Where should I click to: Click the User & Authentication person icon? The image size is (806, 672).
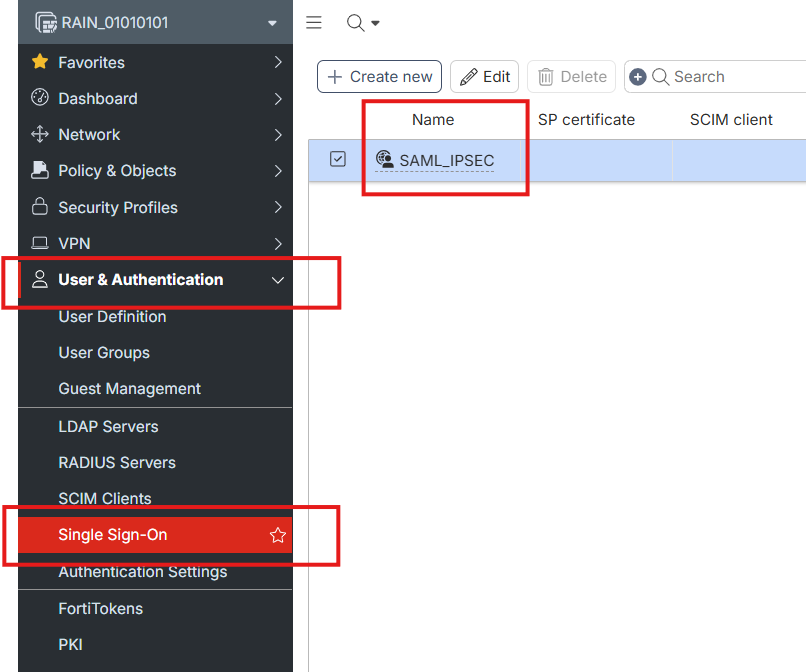(x=40, y=279)
